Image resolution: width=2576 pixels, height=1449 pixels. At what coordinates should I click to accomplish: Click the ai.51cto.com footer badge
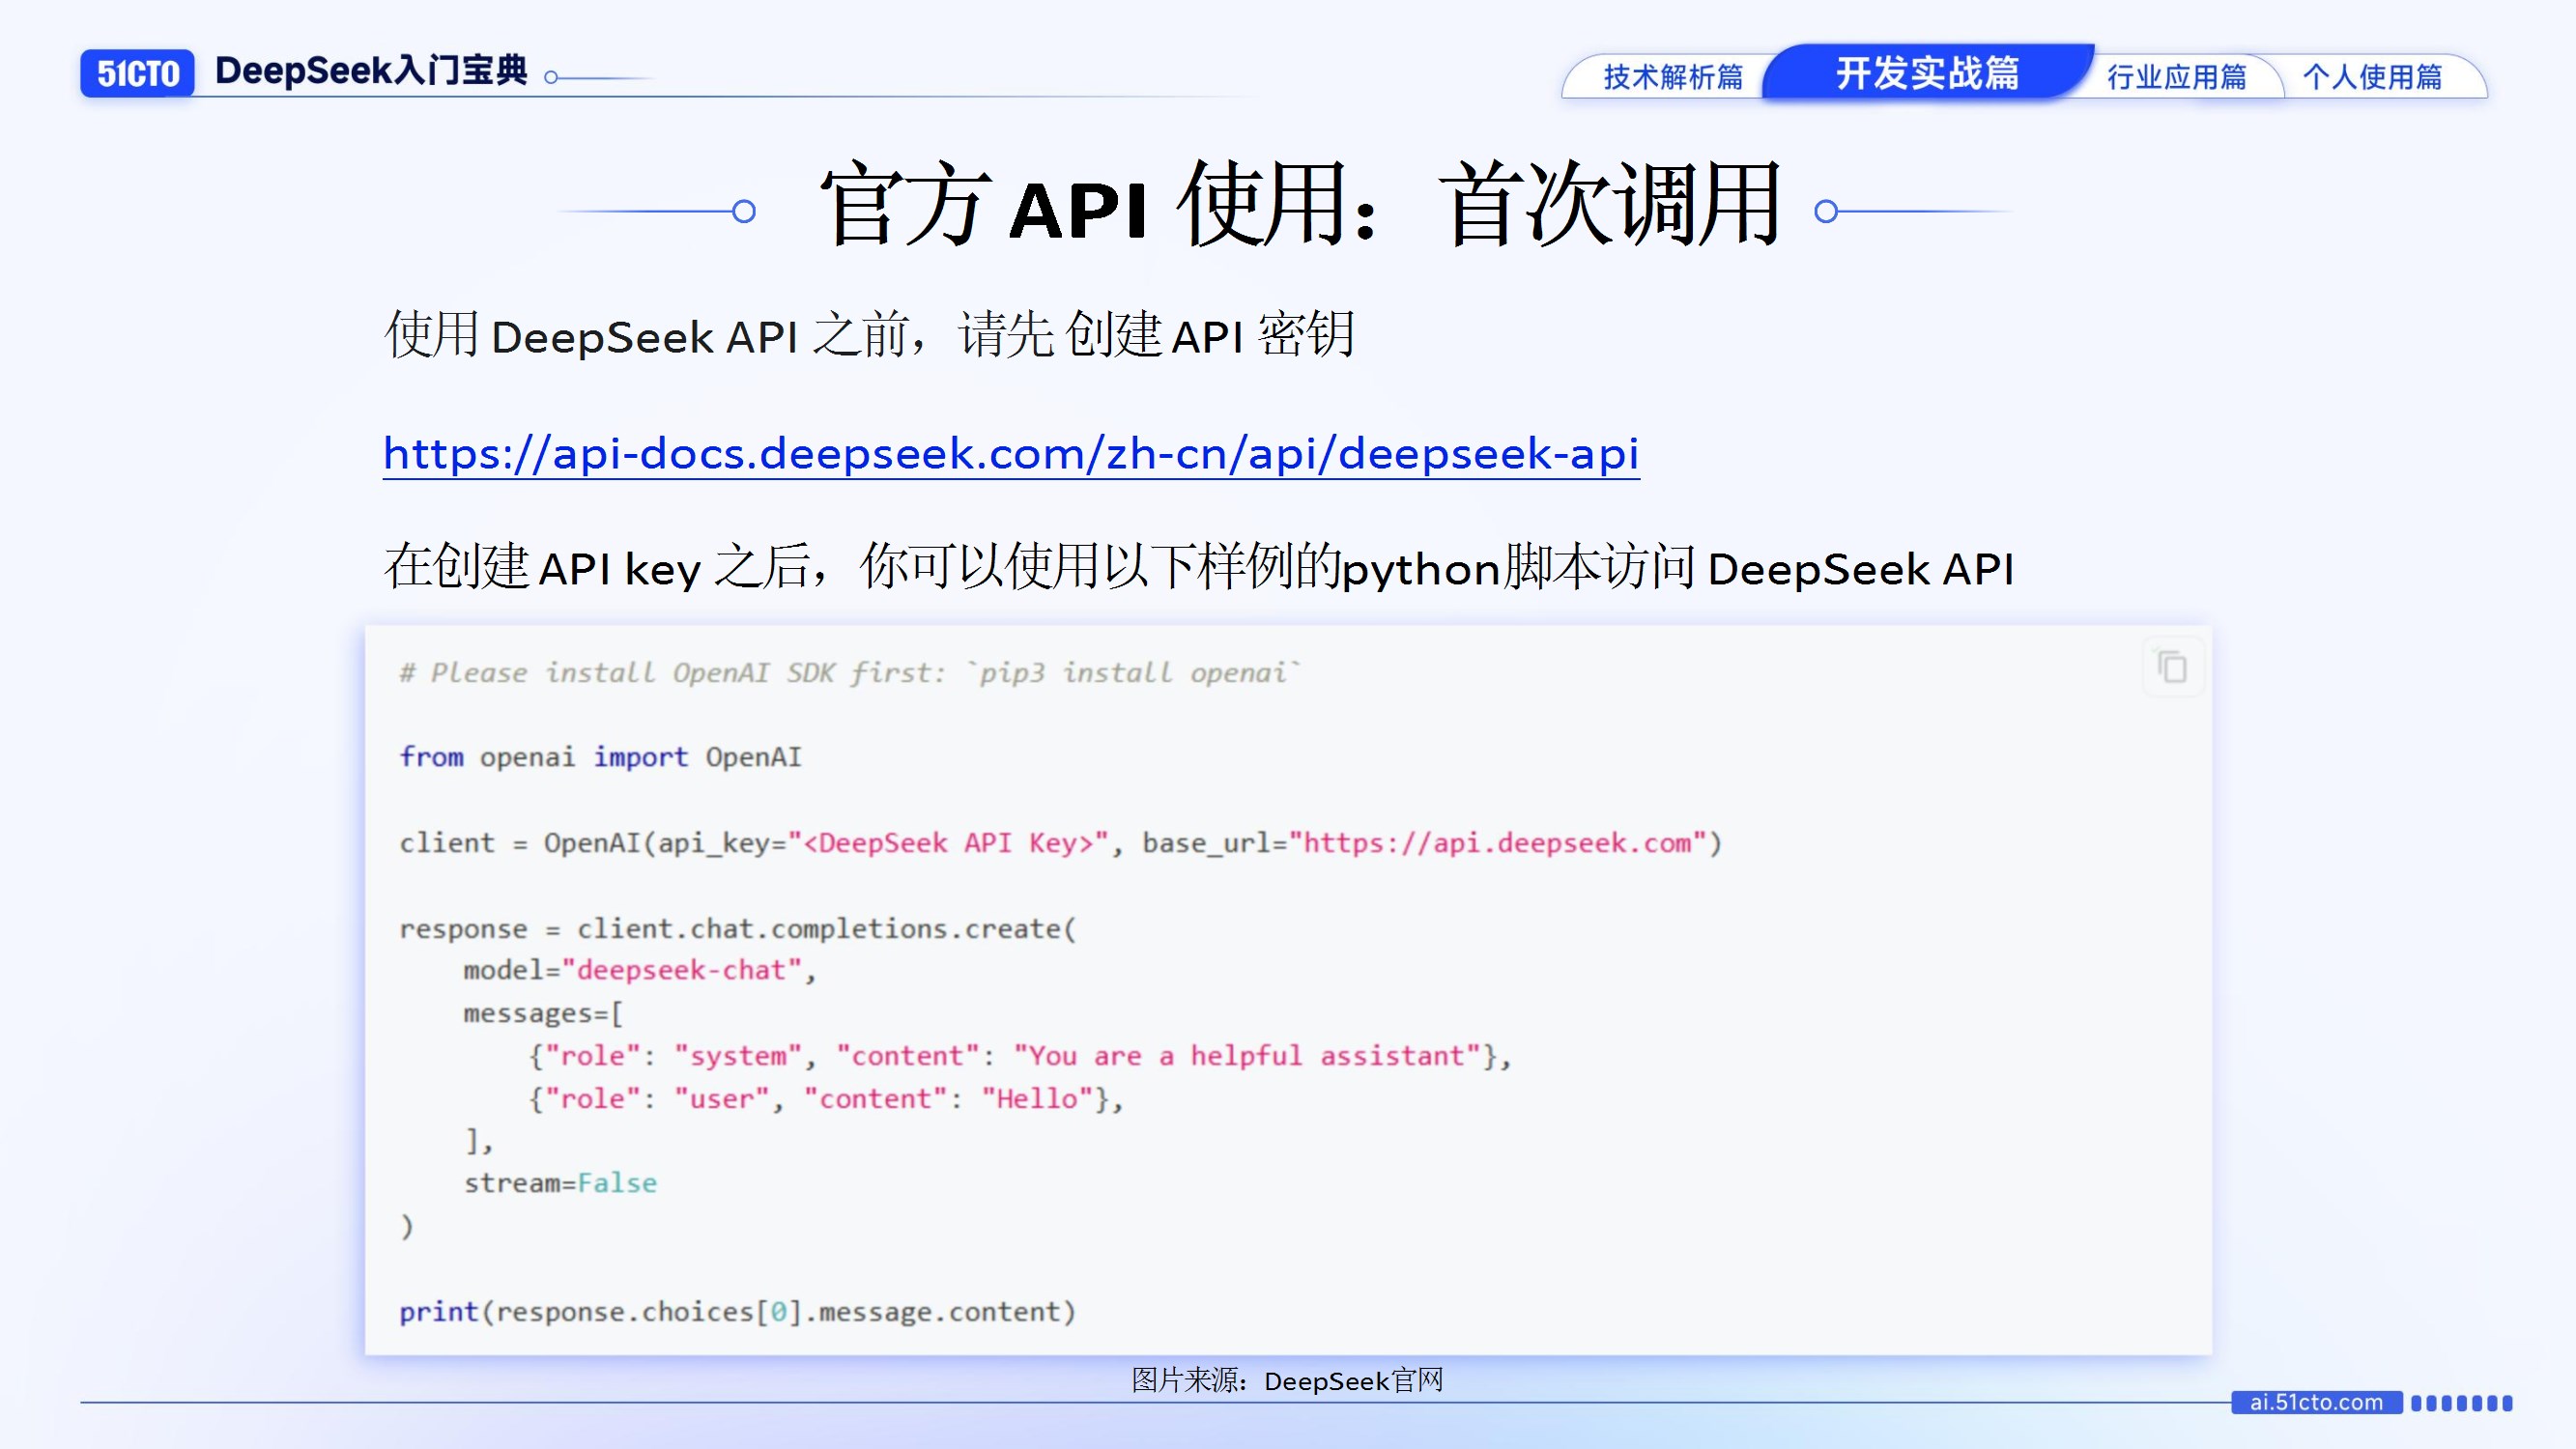[x=2316, y=1403]
